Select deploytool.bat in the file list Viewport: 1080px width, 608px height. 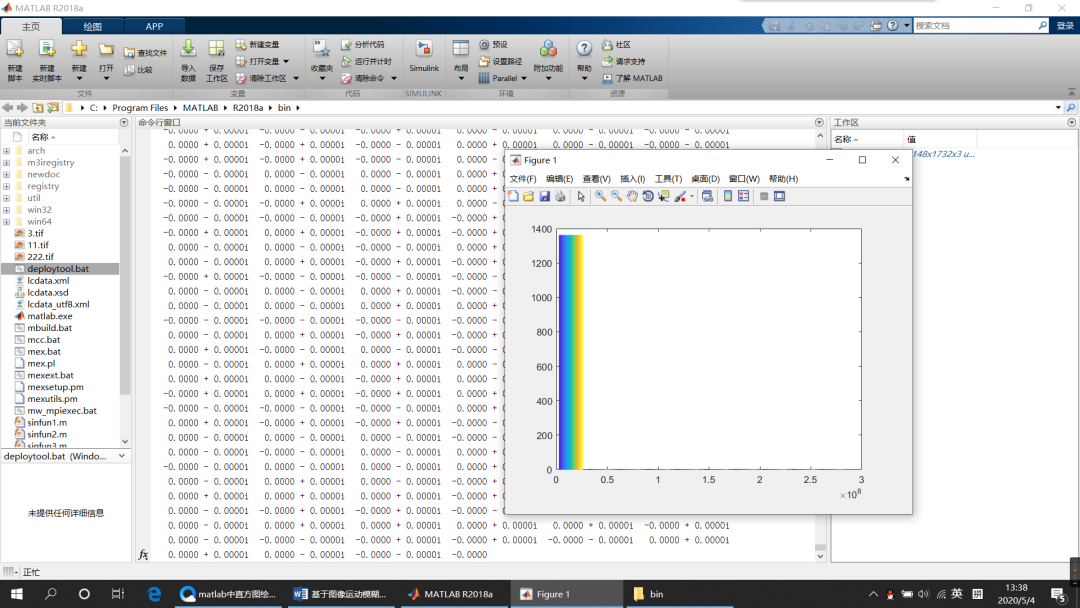click(x=60, y=269)
